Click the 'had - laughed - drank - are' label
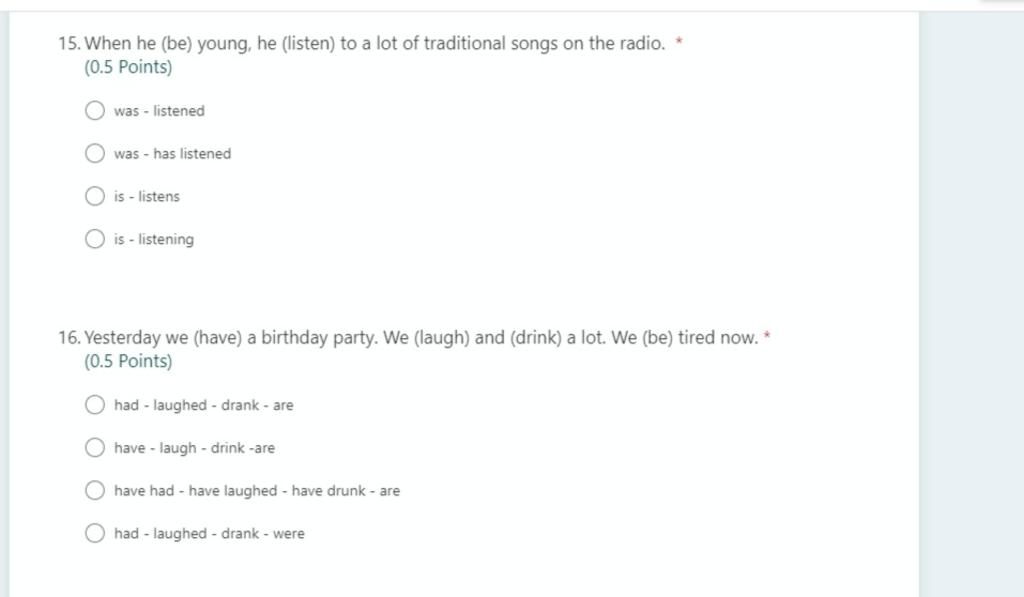Image resolution: width=1024 pixels, height=597 pixels. (204, 406)
